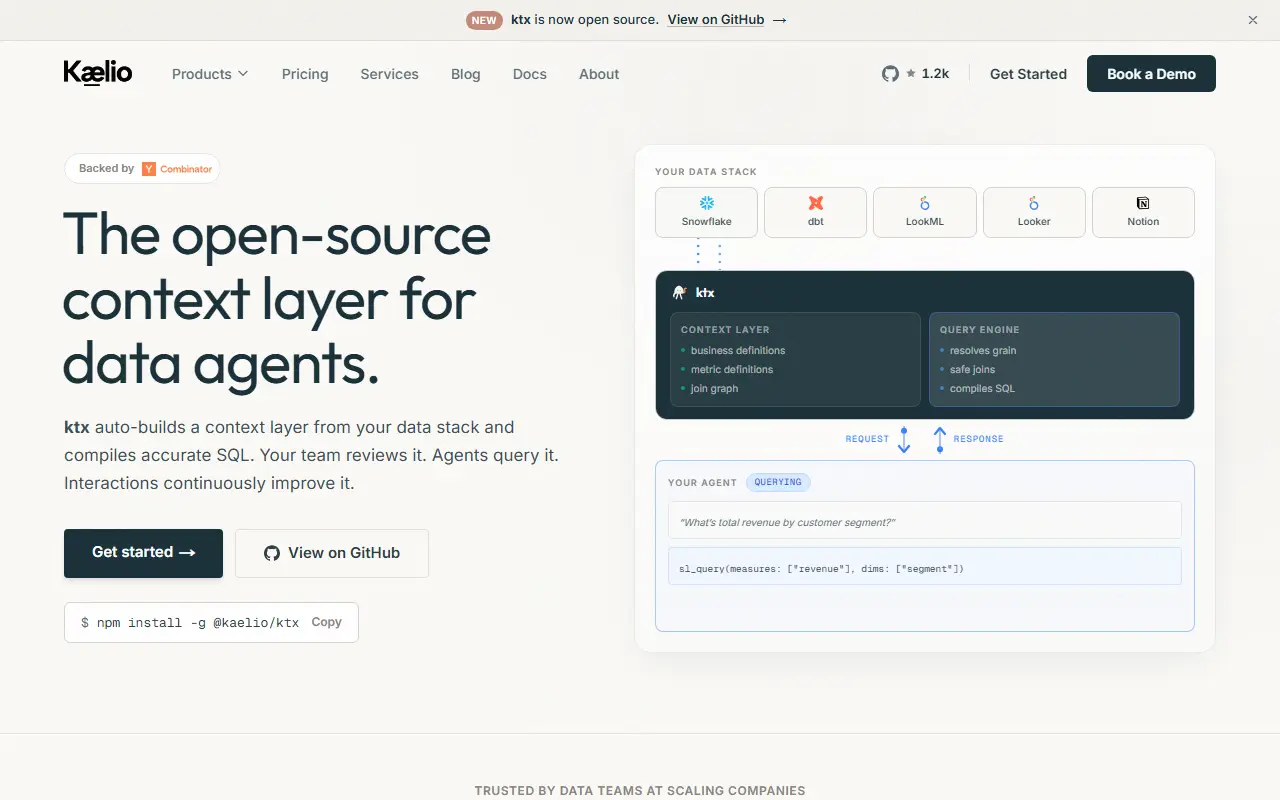Open the Pricing page
Screen dimensions: 1280x800
pos(305,74)
